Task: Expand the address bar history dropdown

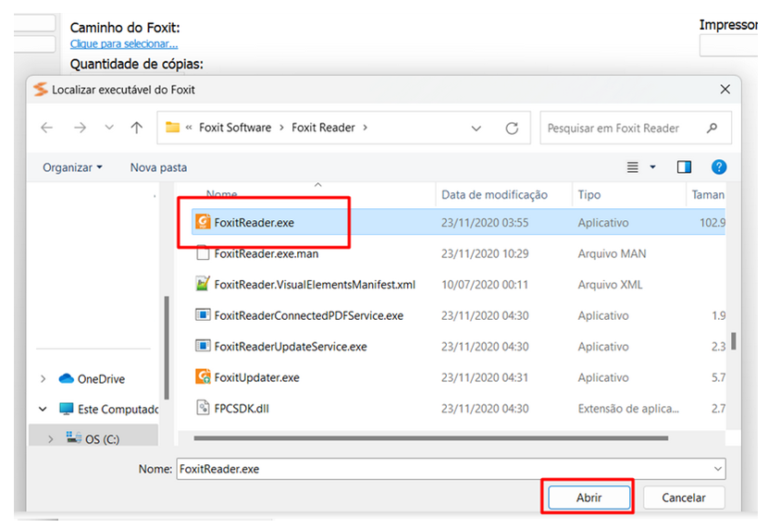Action: 476,128
